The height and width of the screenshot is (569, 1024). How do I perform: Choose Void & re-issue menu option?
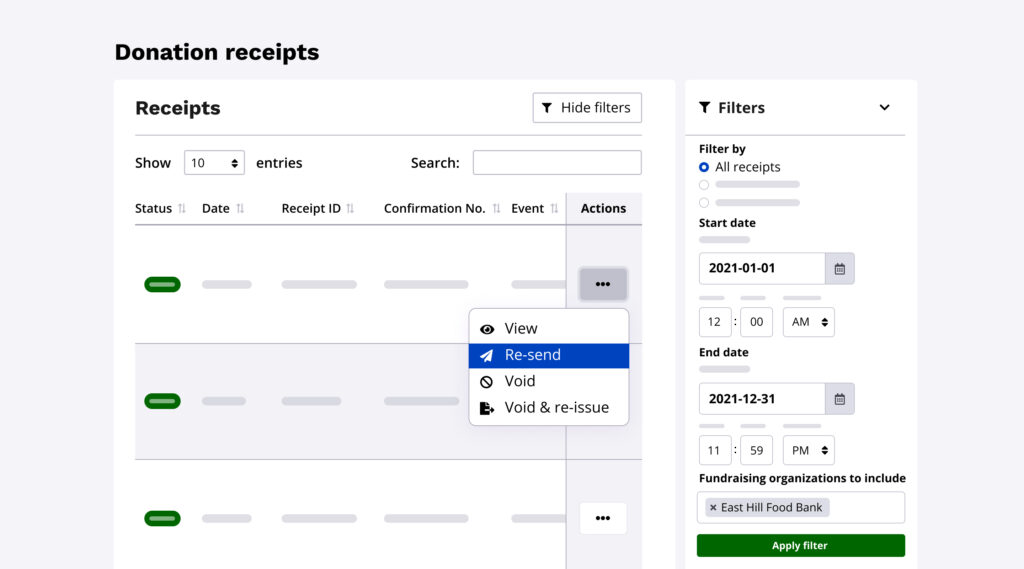pos(548,408)
